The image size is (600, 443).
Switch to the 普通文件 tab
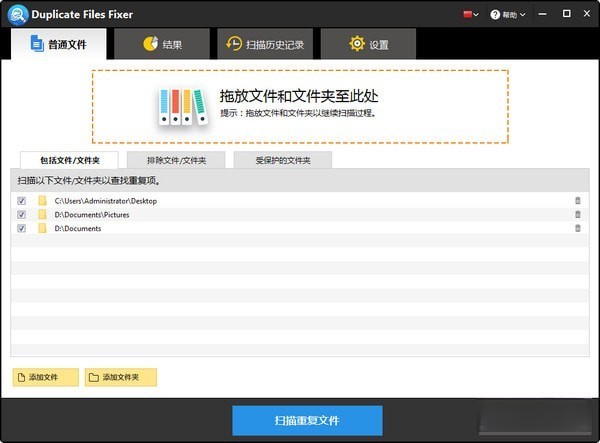pos(59,44)
